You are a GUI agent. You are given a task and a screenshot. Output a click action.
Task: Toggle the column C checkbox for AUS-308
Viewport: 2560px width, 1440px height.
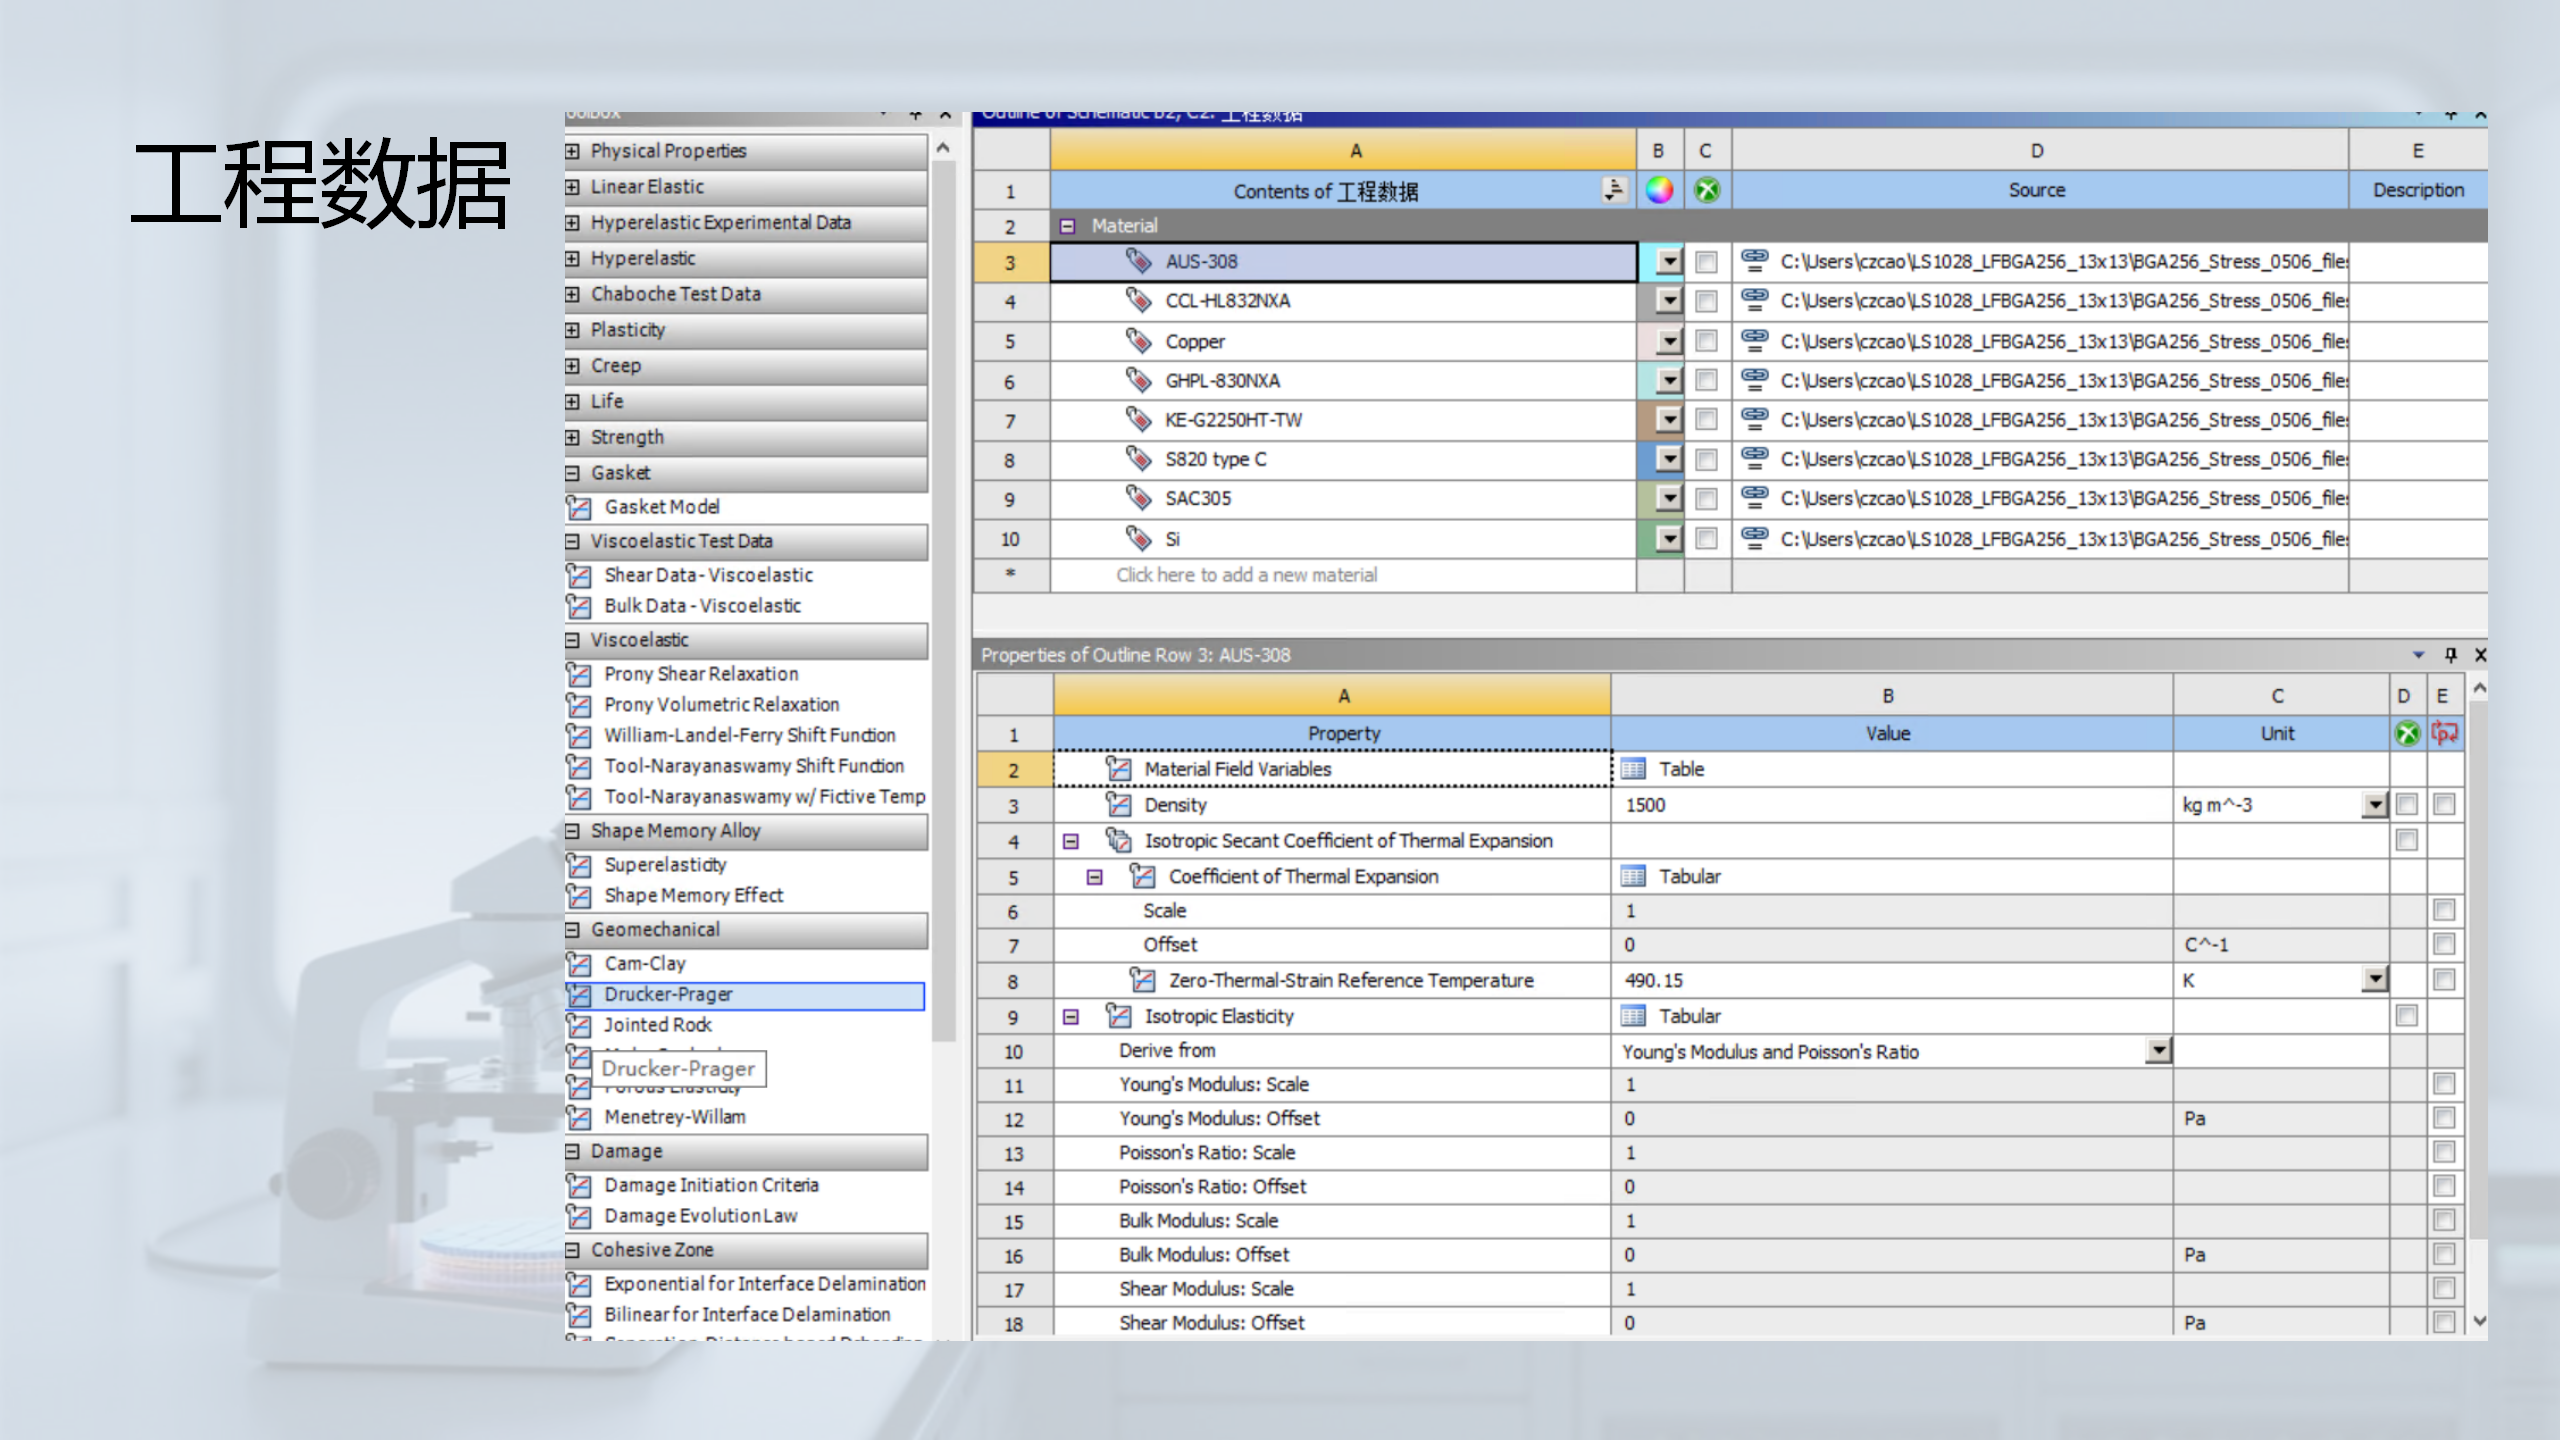tap(1707, 262)
